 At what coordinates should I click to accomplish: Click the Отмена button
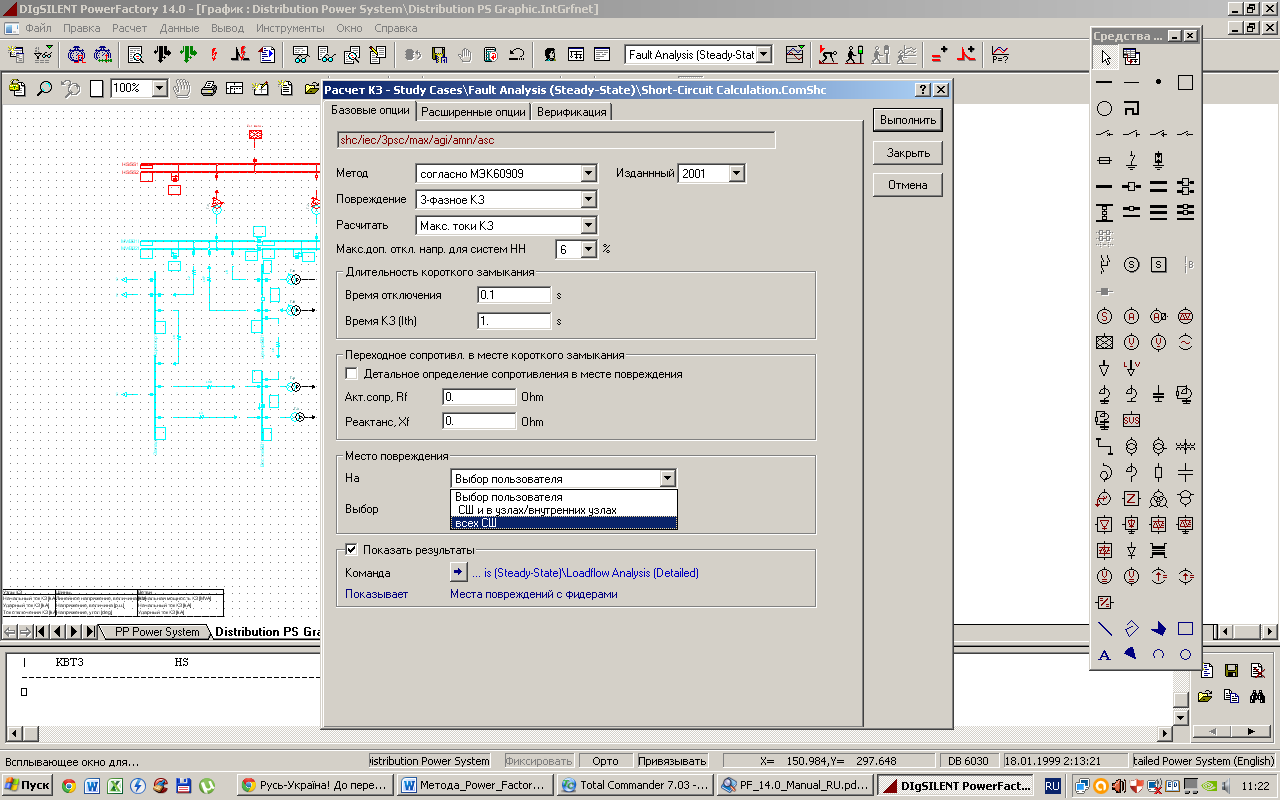click(x=908, y=185)
